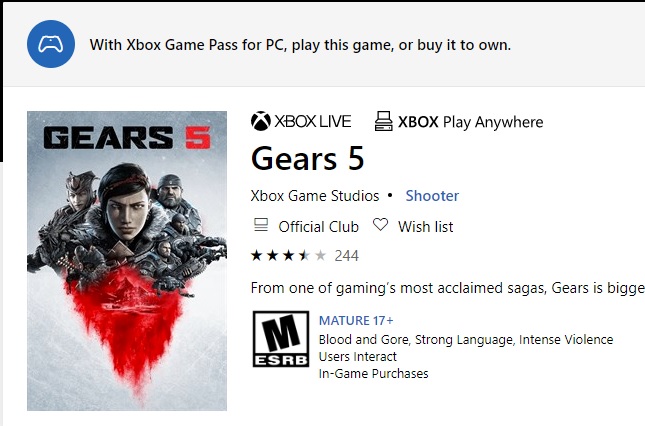The image size is (645, 426).
Task: Click the Wish list label
Action: [x=425, y=227]
